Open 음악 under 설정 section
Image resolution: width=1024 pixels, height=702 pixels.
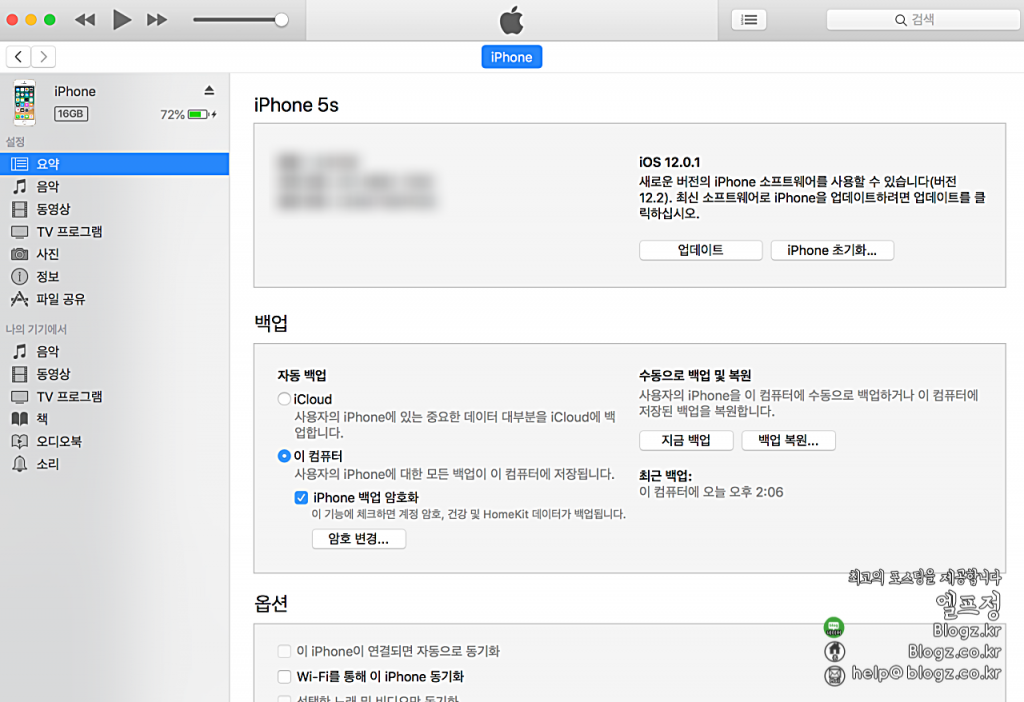click(x=114, y=187)
